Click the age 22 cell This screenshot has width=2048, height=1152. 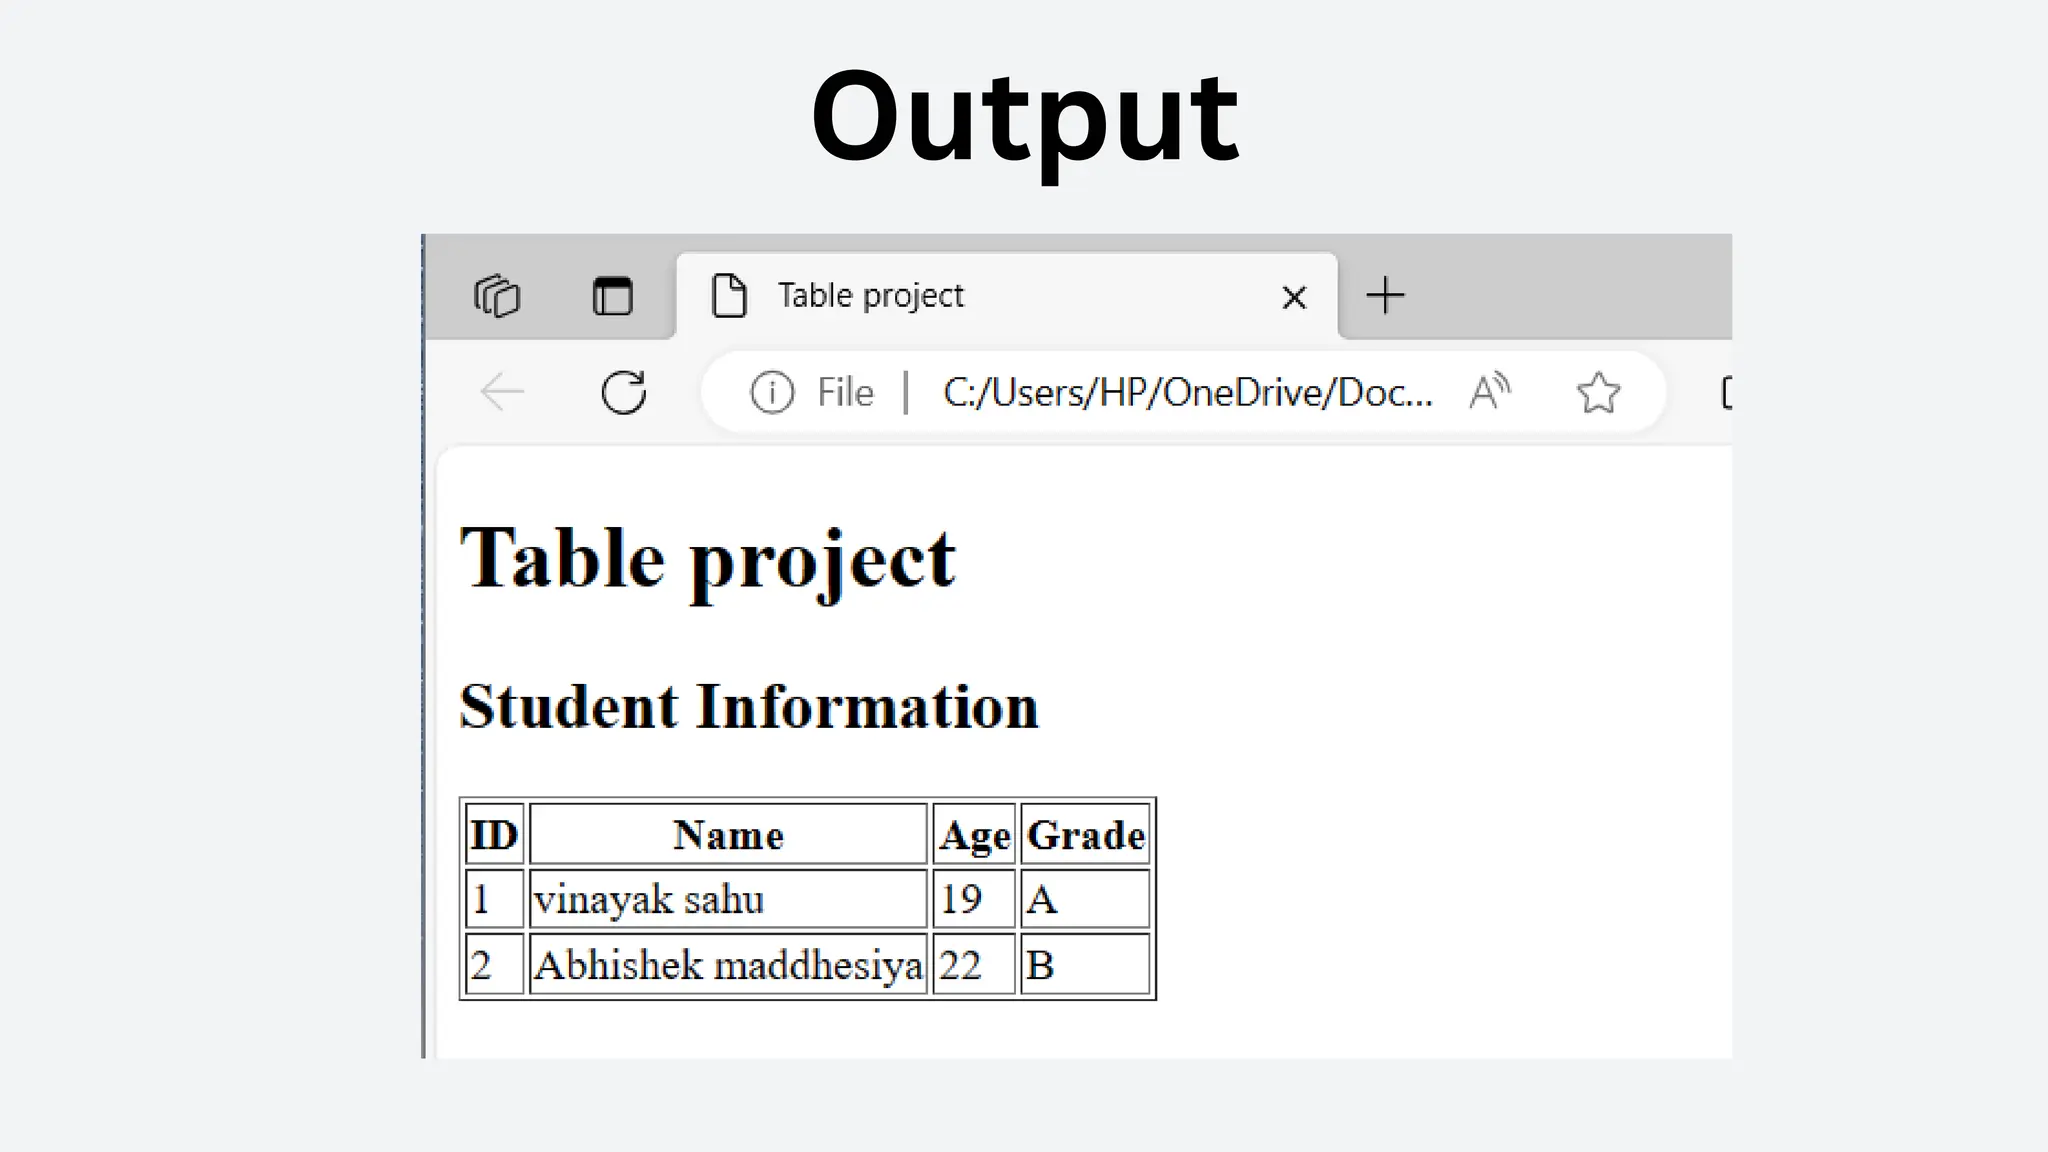coord(974,964)
